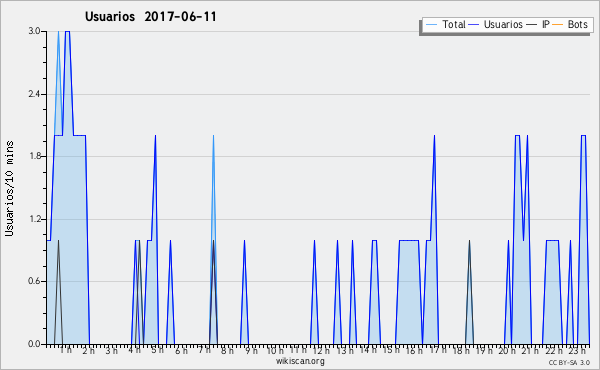This screenshot has width=600, height=370.
Task: Click the '17 h' x-axis label
Action: 438,350
